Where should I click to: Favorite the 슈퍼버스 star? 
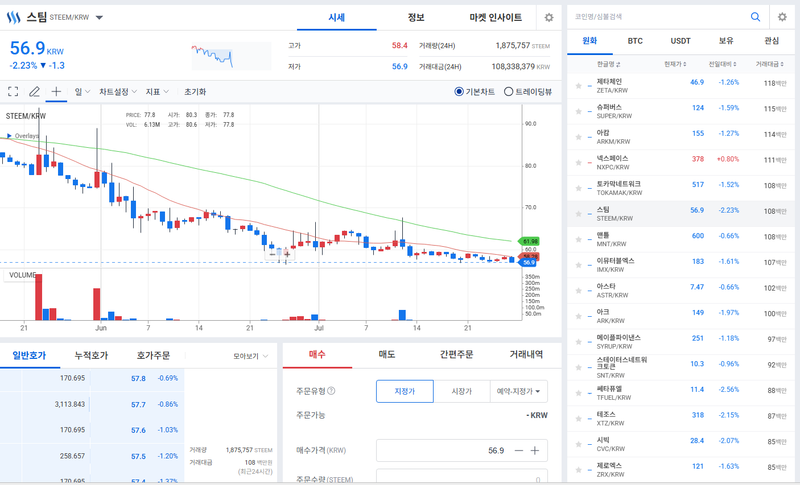tap(579, 111)
